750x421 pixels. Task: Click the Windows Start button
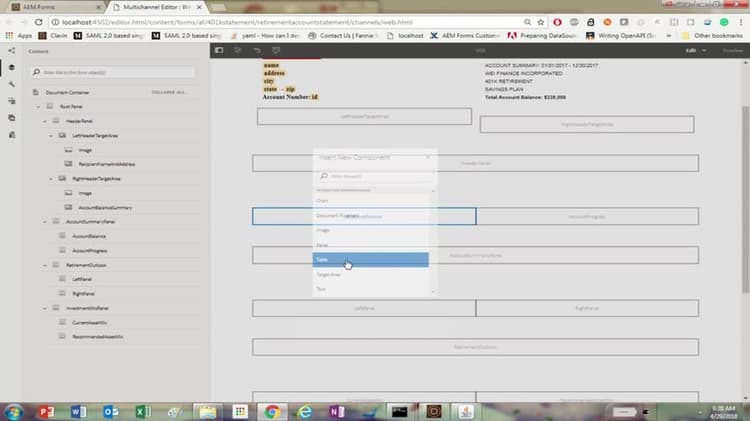[13, 411]
